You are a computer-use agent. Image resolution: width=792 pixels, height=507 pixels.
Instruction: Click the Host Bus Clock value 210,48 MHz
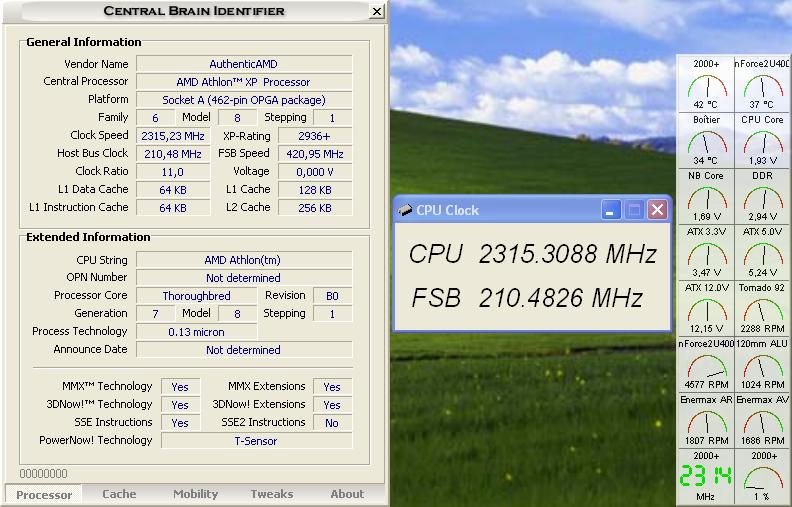[173, 154]
